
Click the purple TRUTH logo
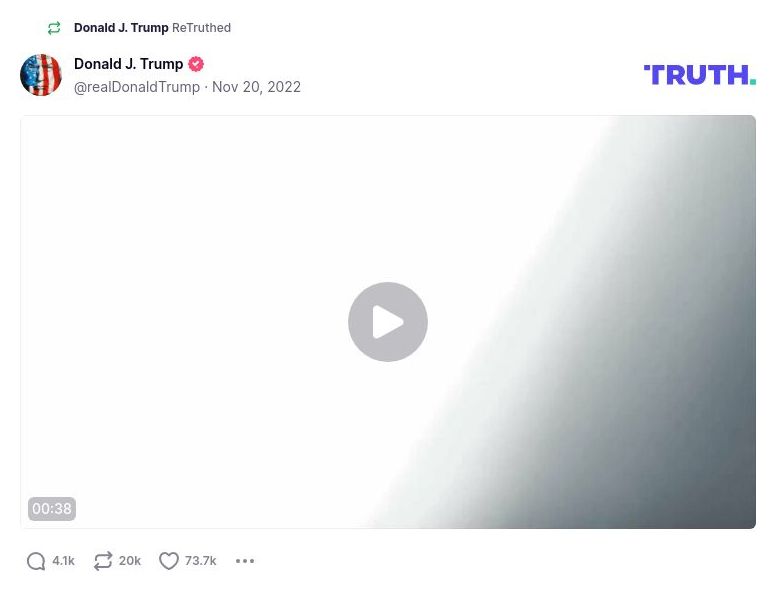pos(700,75)
